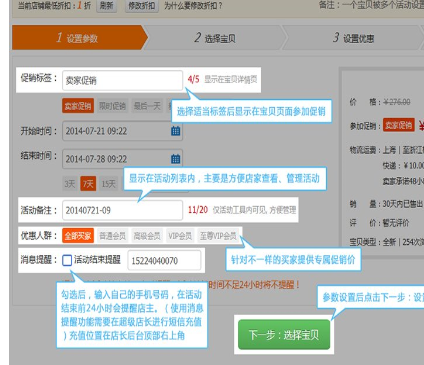
Task: Click the 11/20 character counter
Action: 198,210
